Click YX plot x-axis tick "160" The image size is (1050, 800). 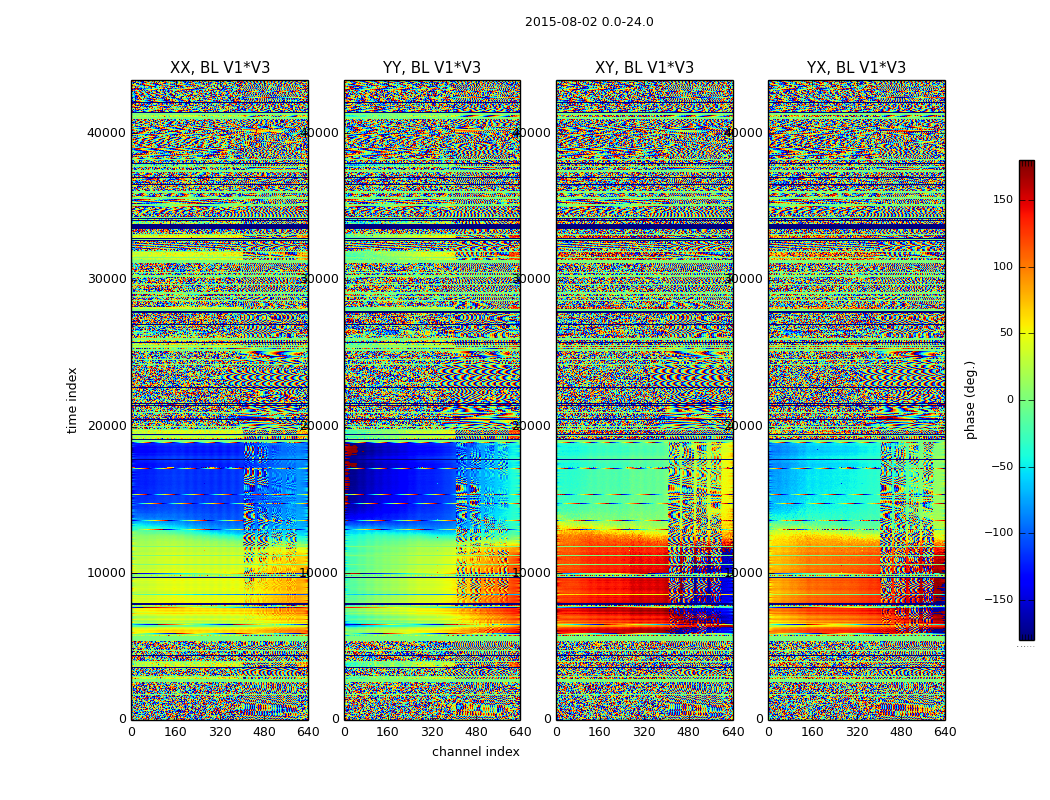(x=812, y=732)
